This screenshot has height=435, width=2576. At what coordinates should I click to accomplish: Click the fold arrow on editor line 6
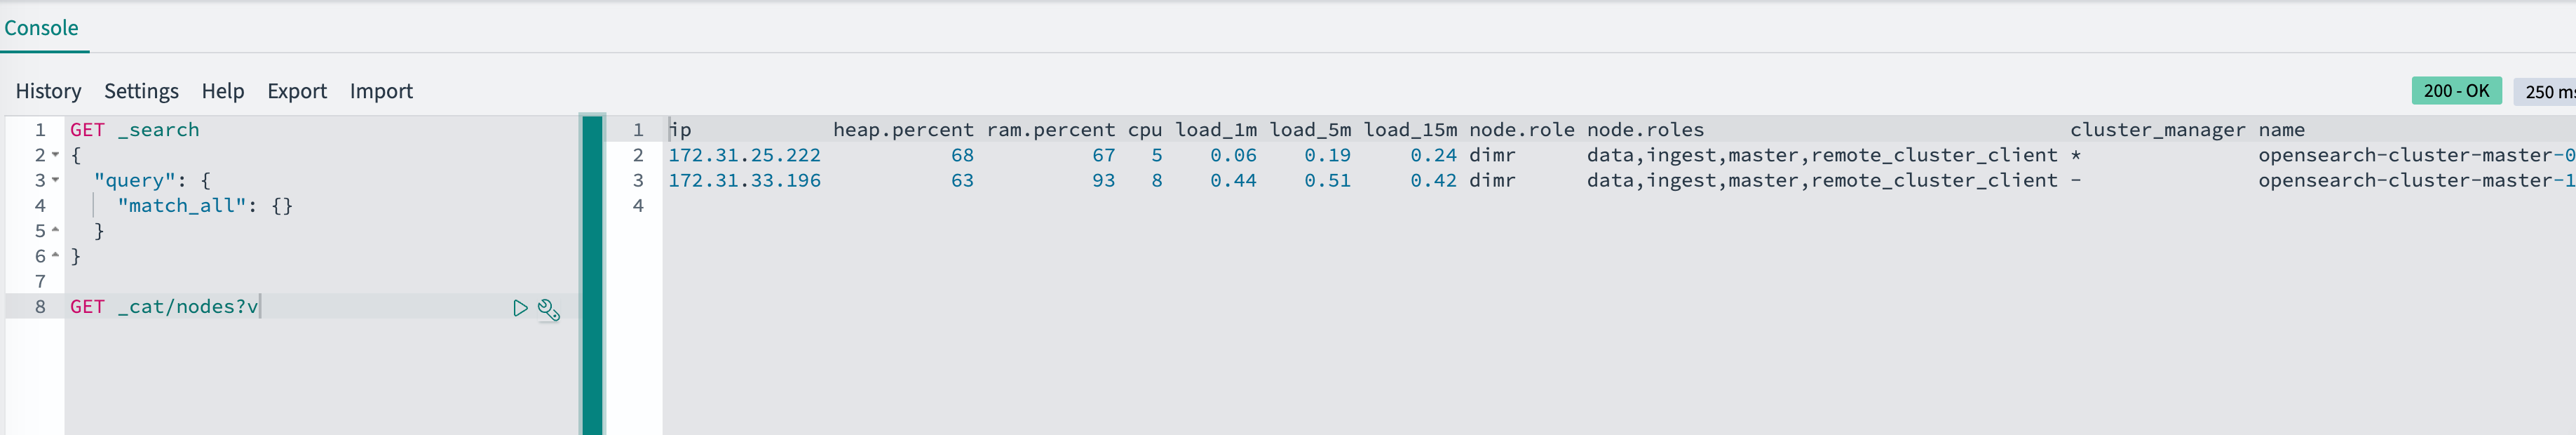click(55, 255)
